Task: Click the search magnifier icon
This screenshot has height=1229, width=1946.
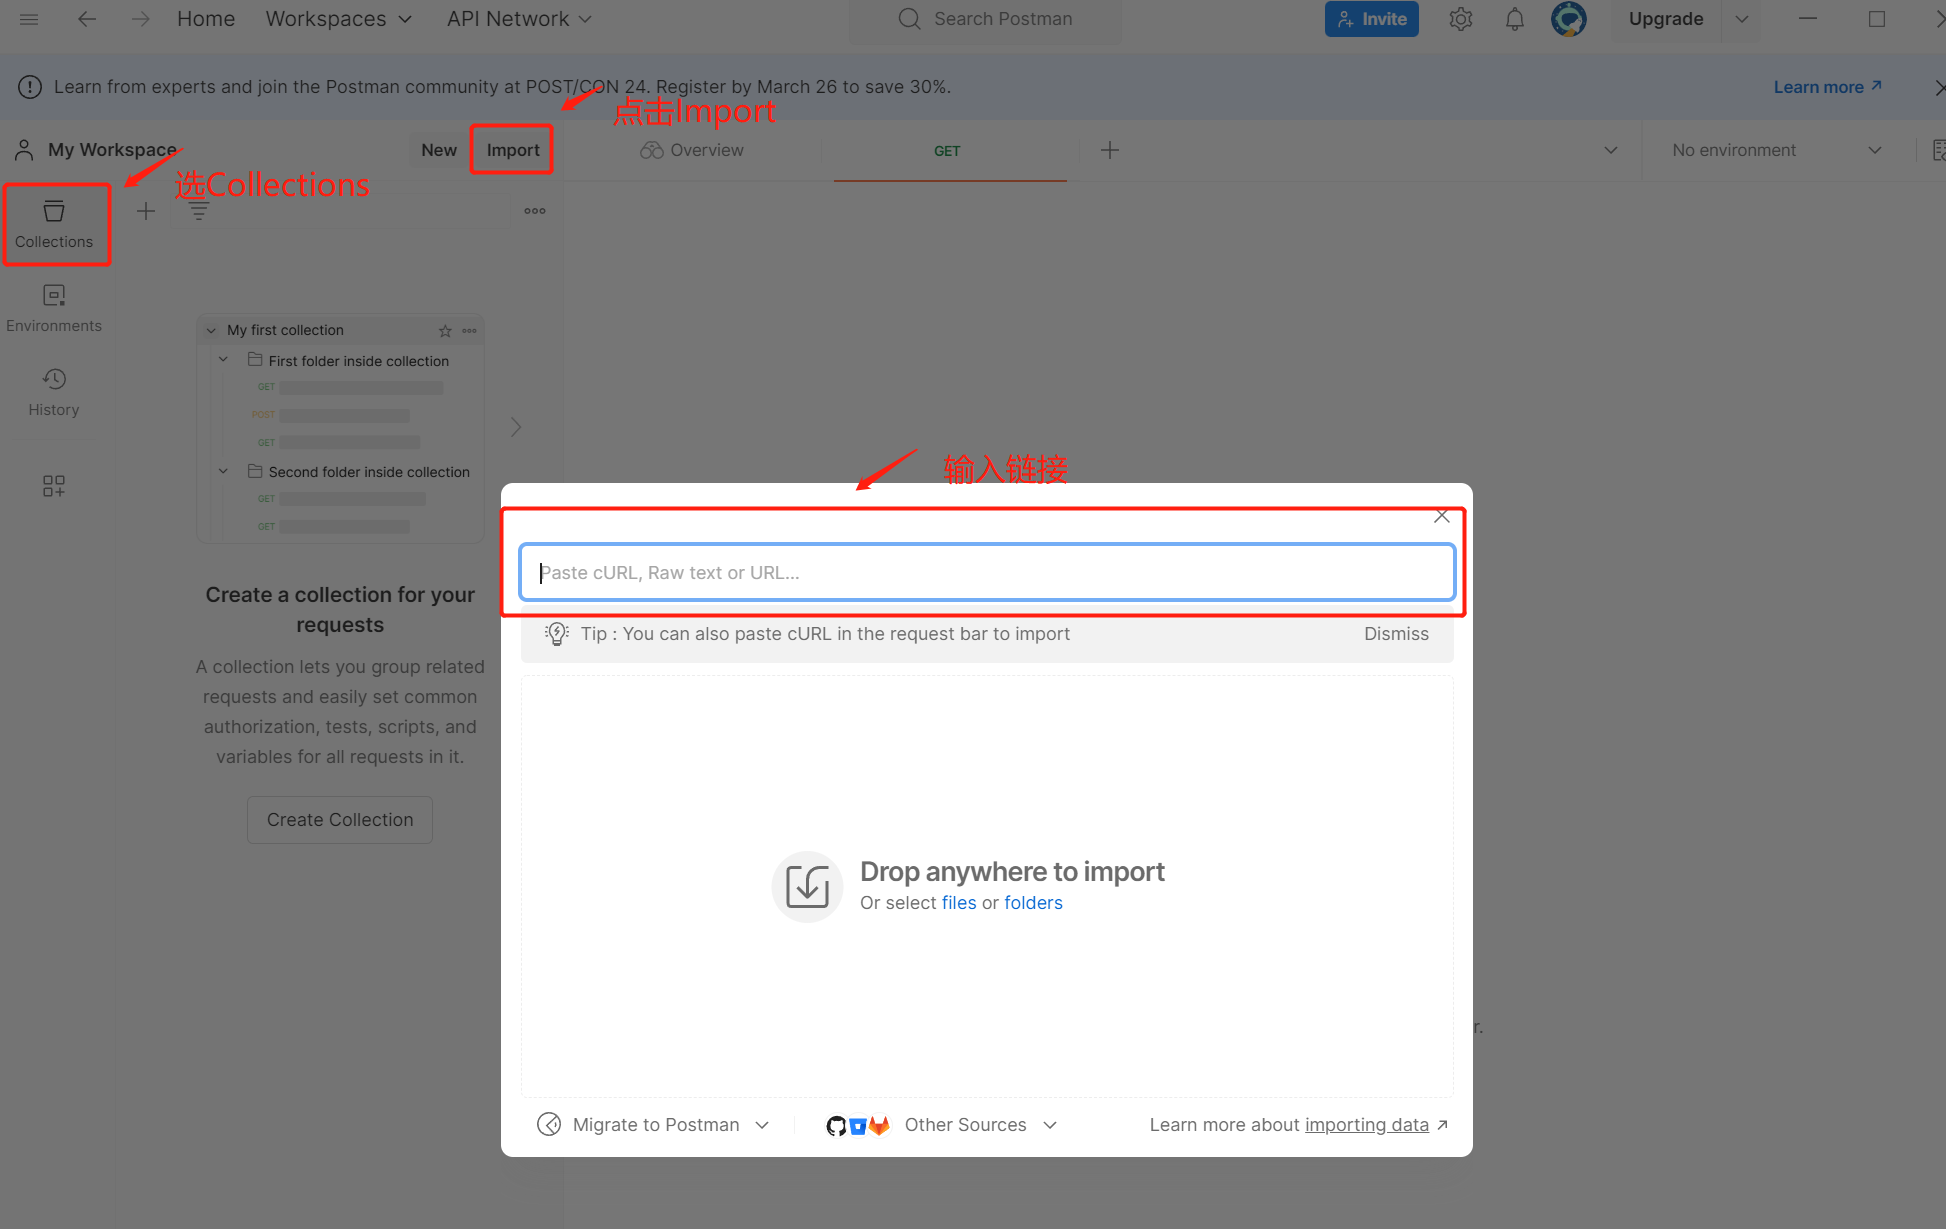Action: 909,19
